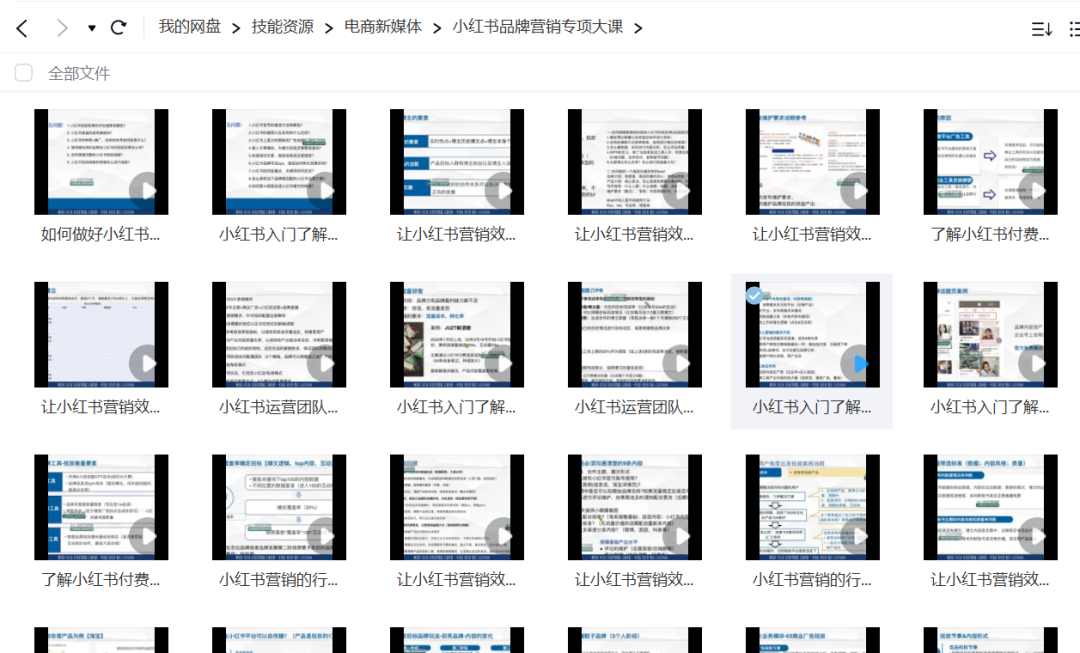Open 小红书入门了解 thumbnail with phone photo collage
1080x653 pixels.
click(x=990, y=335)
